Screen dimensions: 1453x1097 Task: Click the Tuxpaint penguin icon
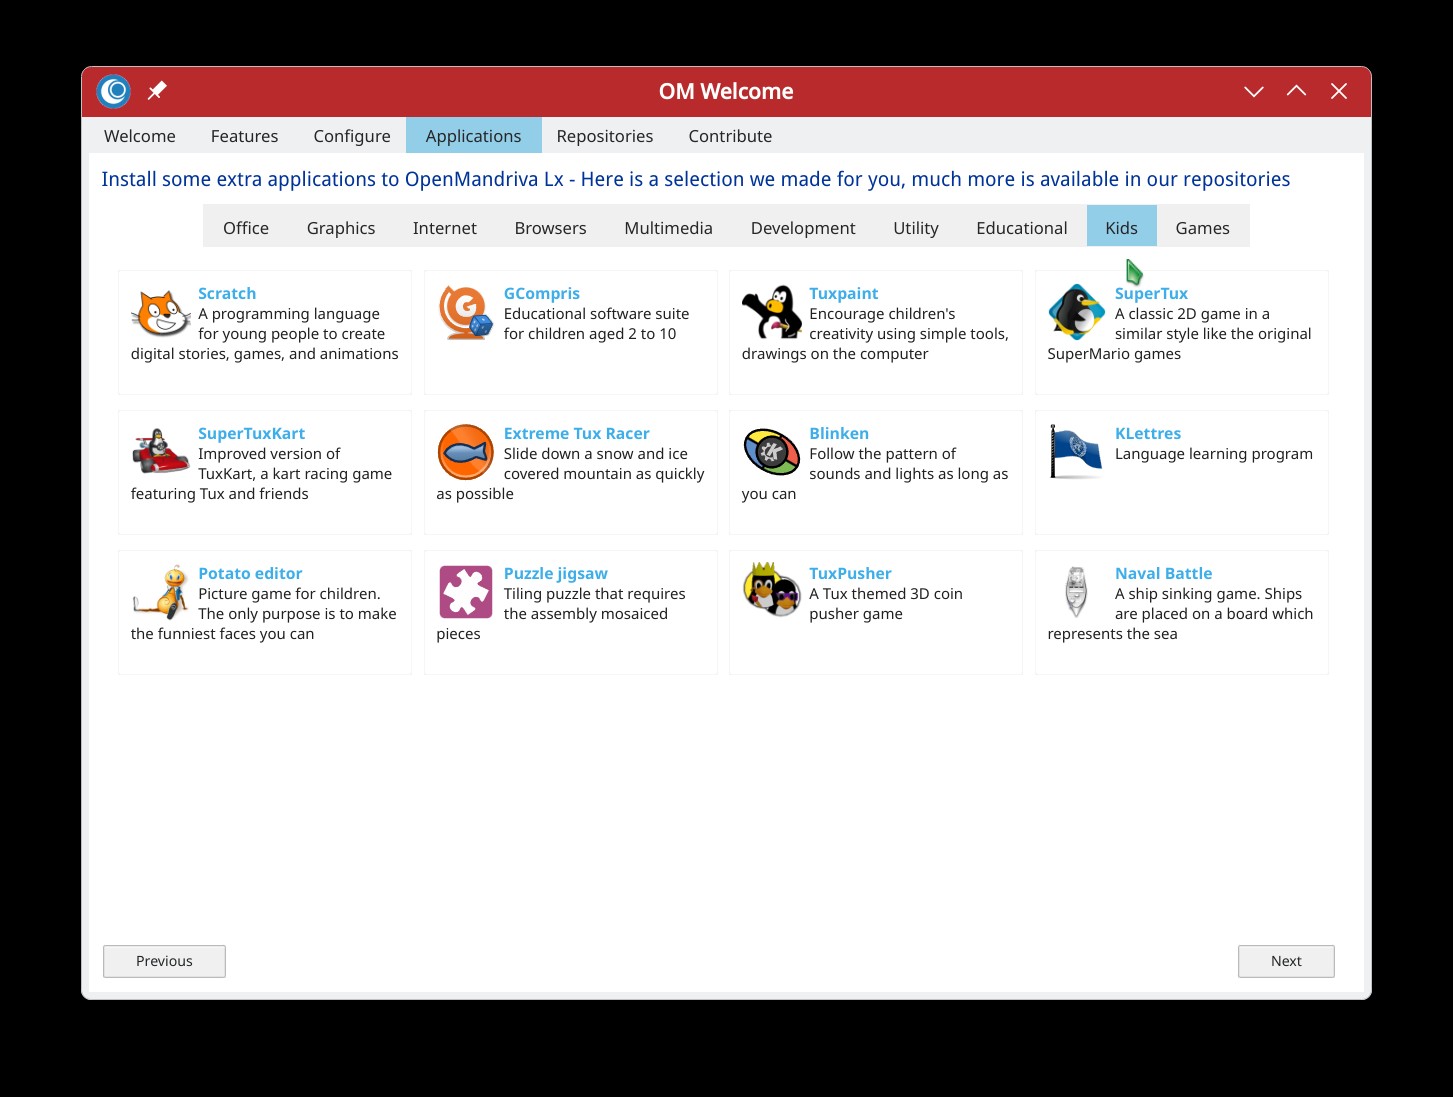pyautogui.click(x=772, y=313)
